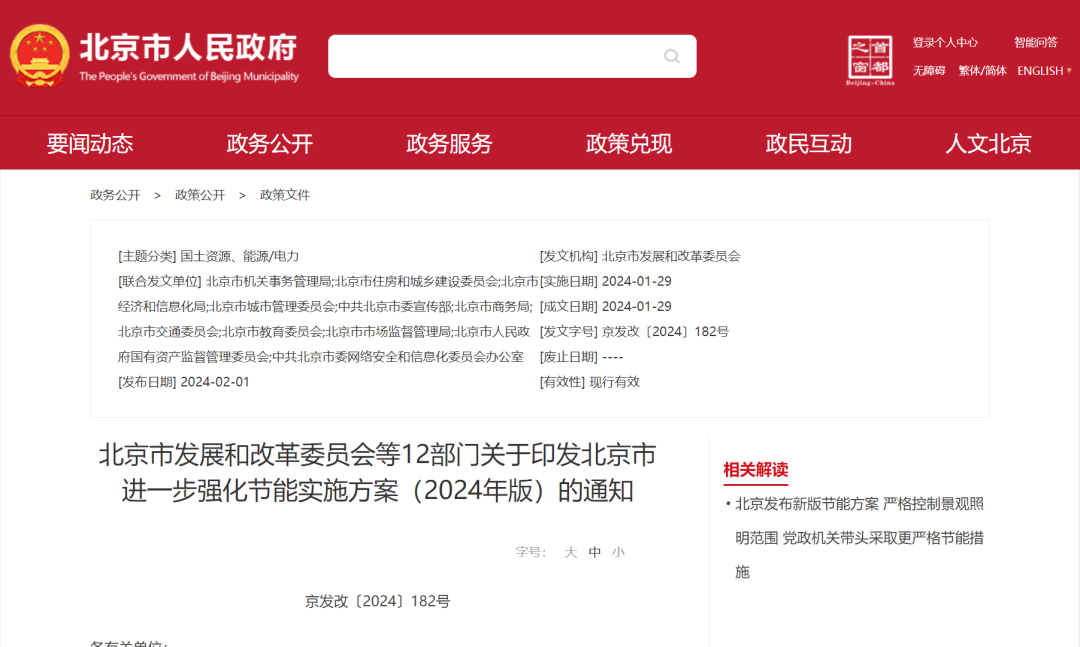Click the national emblem logo
The width and height of the screenshot is (1080, 647).
(40, 56)
